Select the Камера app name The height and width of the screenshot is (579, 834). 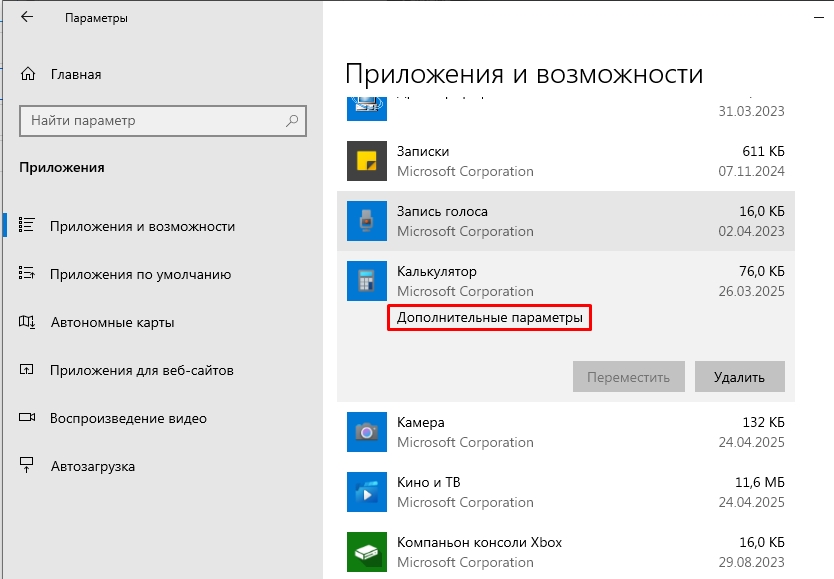(x=420, y=423)
